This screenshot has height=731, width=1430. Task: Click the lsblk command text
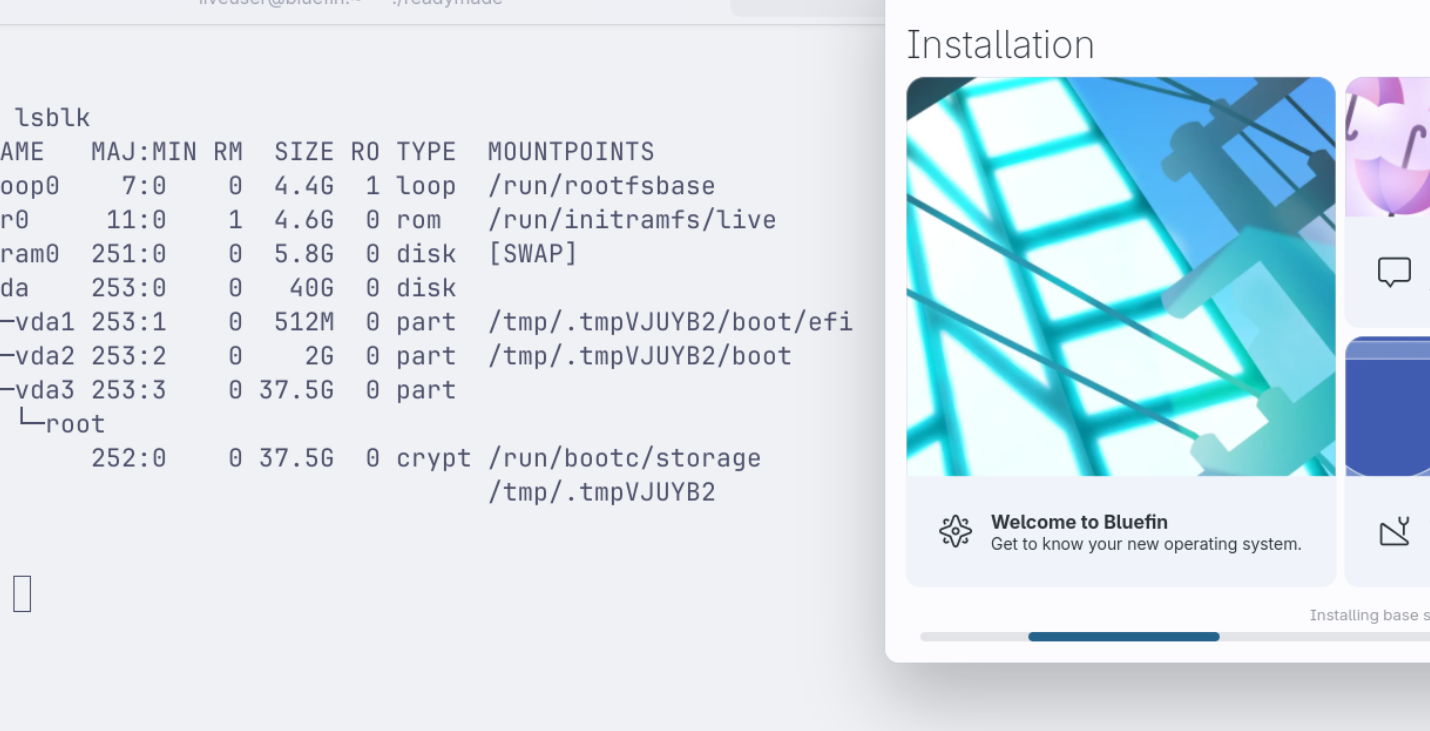52,118
